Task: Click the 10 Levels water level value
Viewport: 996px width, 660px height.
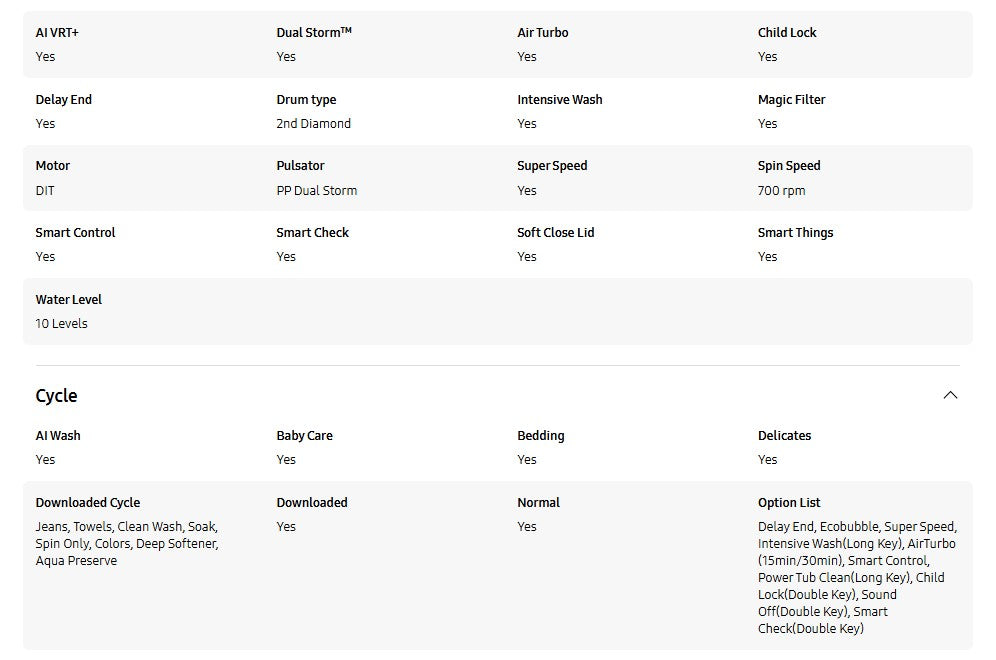Action: click(61, 323)
